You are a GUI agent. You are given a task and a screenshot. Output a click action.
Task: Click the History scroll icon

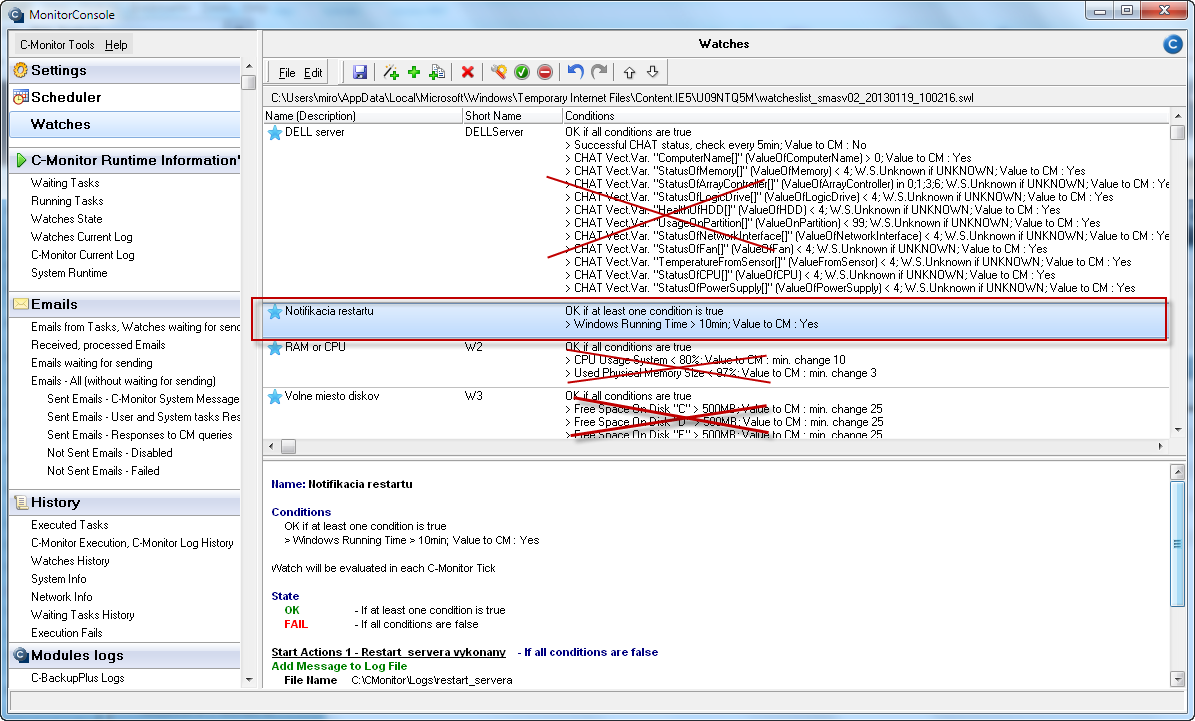click(21, 502)
